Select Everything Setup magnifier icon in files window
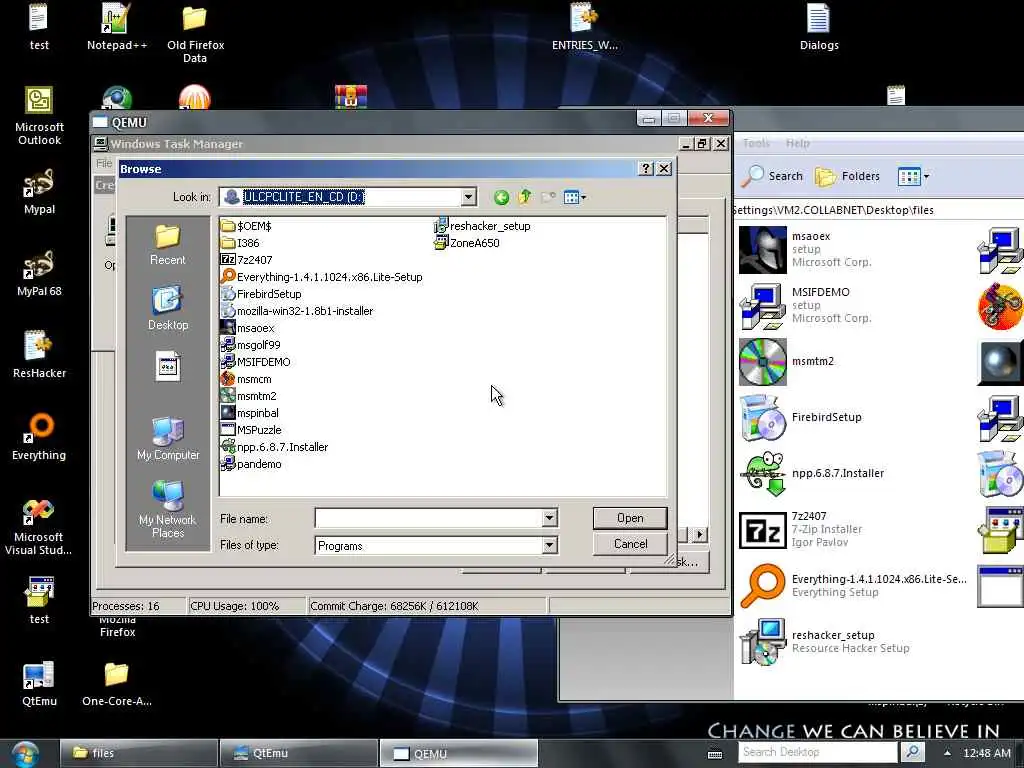1024x768 pixels. point(762,586)
